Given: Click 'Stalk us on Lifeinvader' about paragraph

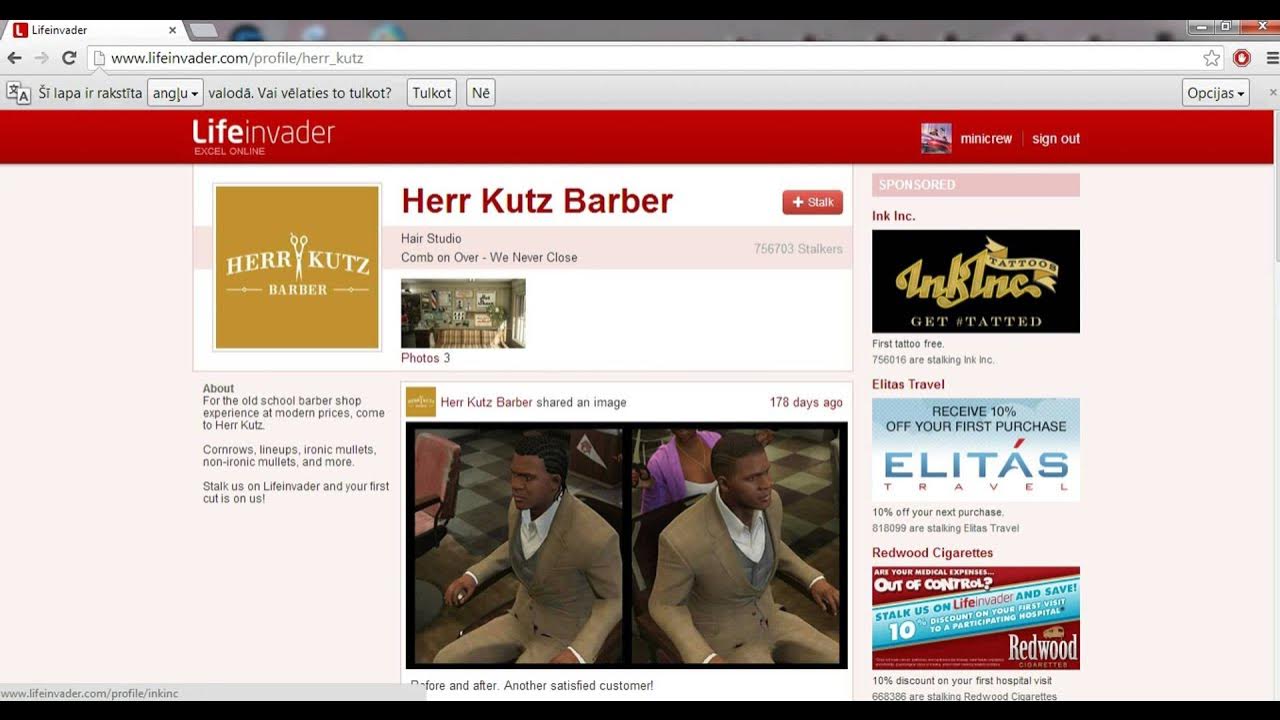Looking at the screenshot, I should tap(296, 492).
